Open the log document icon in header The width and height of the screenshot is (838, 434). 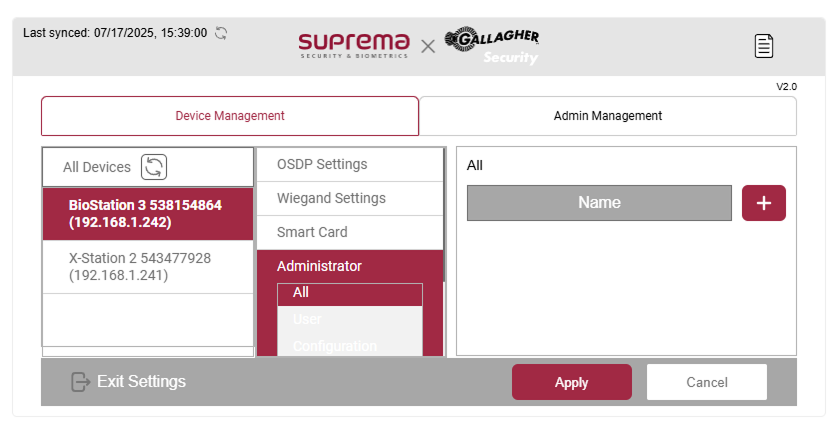pos(764,46)
